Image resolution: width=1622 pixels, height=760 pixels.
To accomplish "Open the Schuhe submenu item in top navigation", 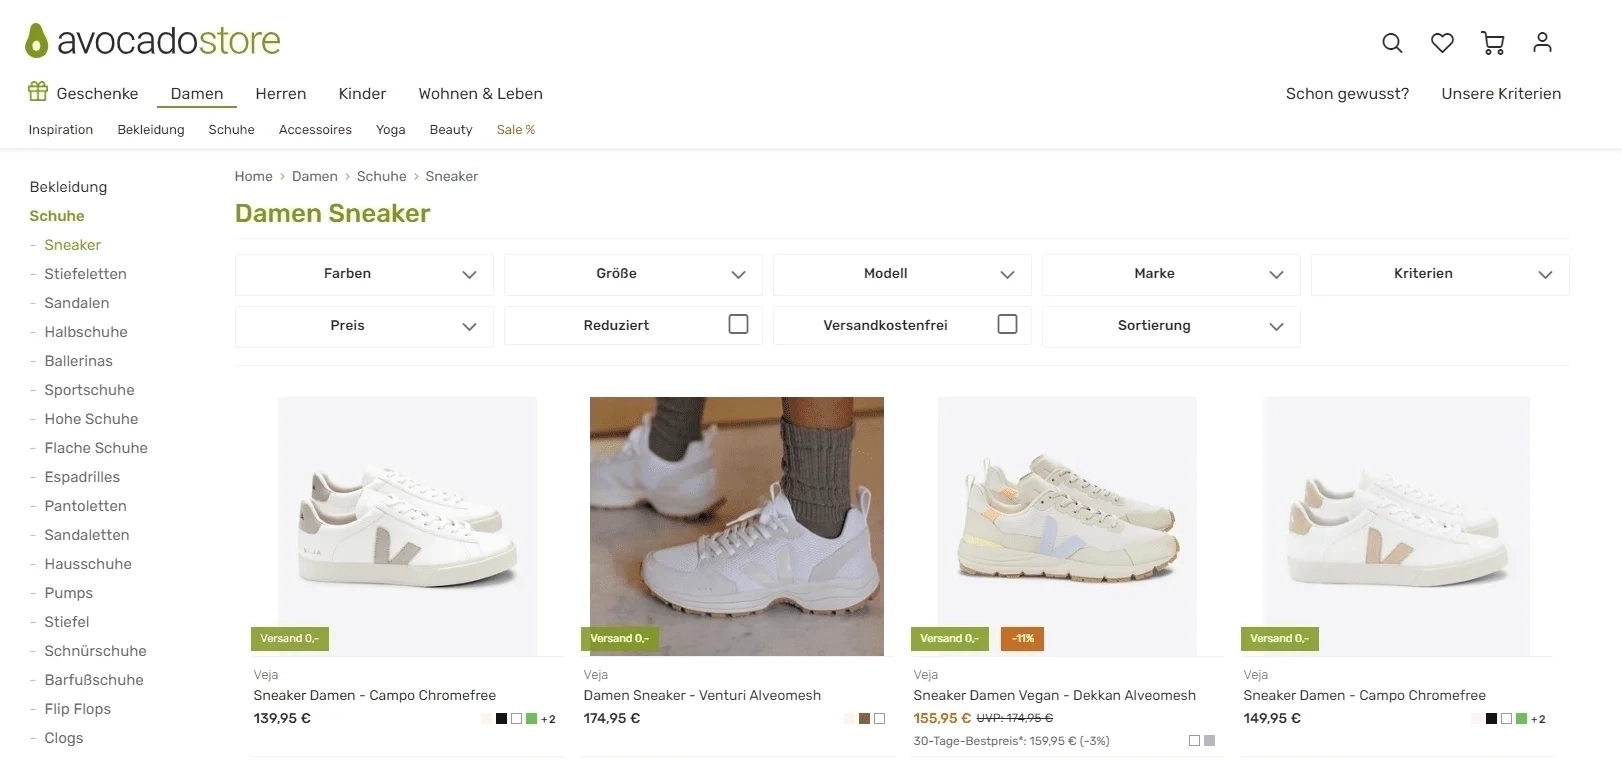I will (x=231, y=130).
